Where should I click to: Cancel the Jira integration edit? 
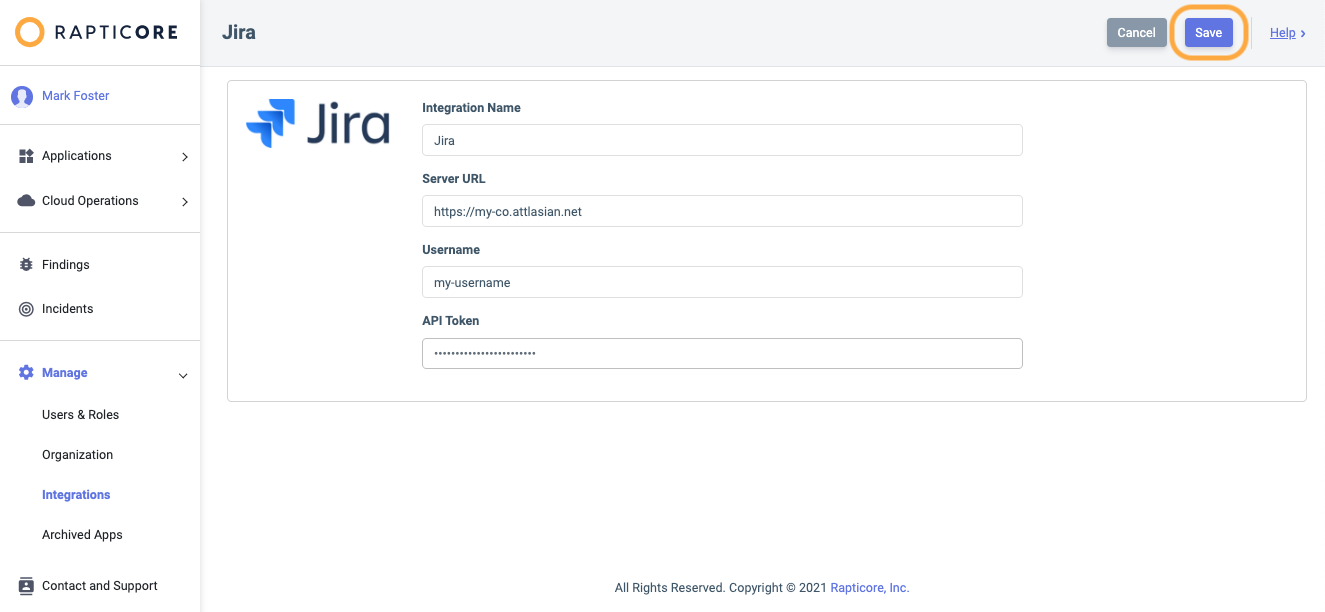1137,33
